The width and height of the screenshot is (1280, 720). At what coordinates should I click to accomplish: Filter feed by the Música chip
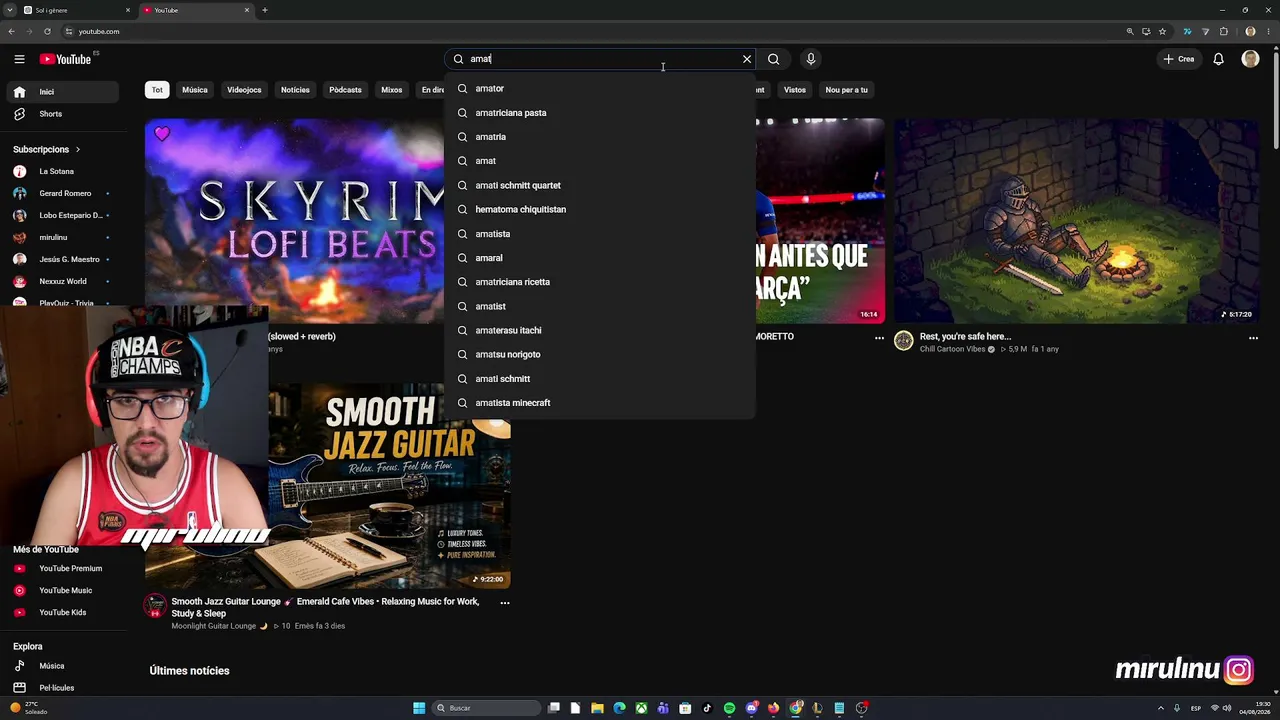195,90
